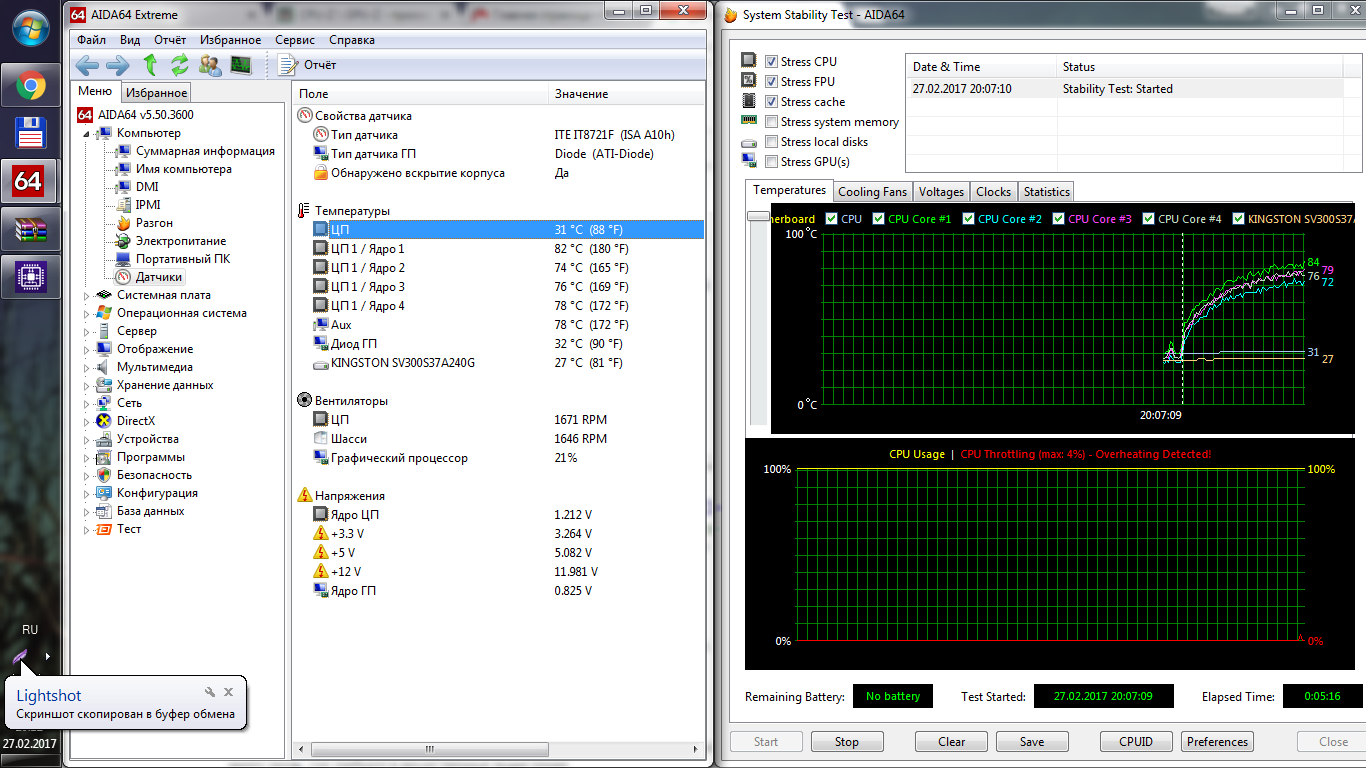Select Электропитание in the tree
1366x768 pixels.
click(x=181, y=241)
